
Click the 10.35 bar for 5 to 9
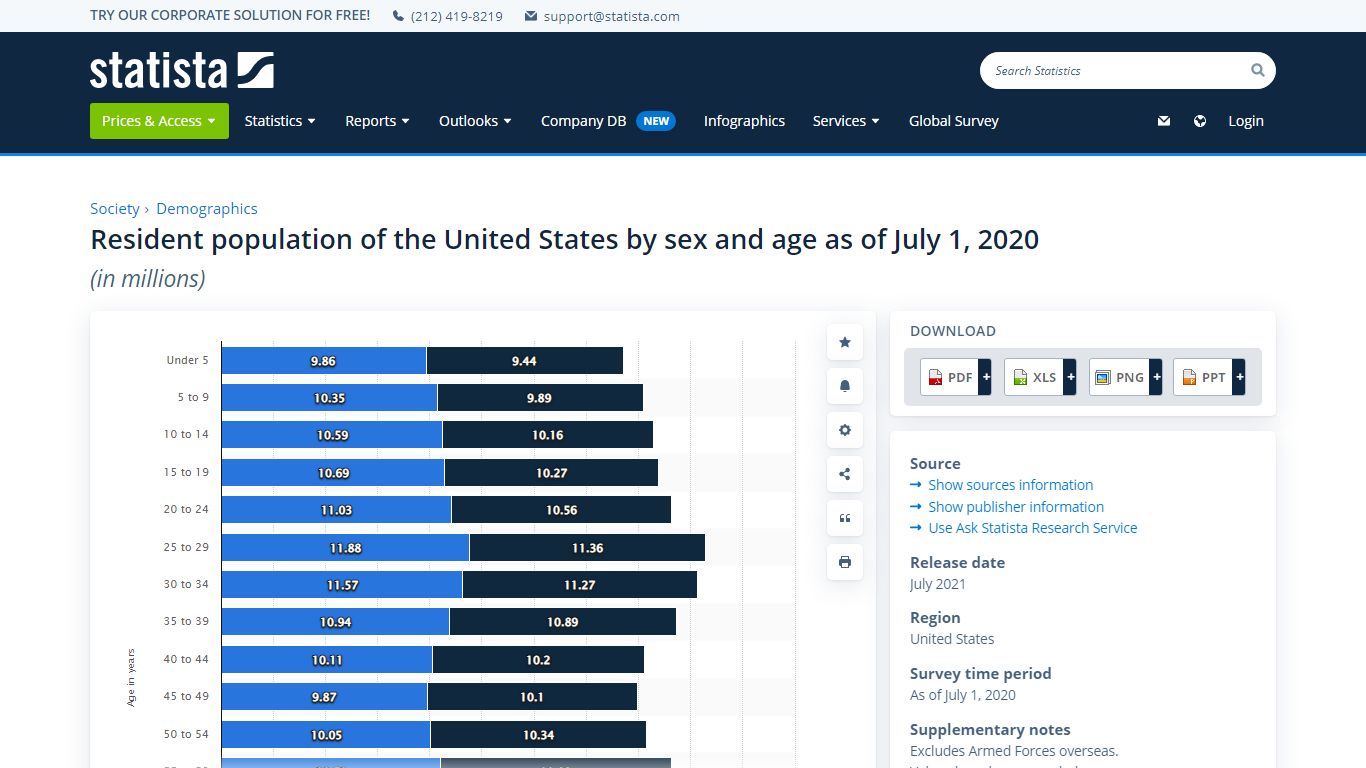(x=329, y=398)
